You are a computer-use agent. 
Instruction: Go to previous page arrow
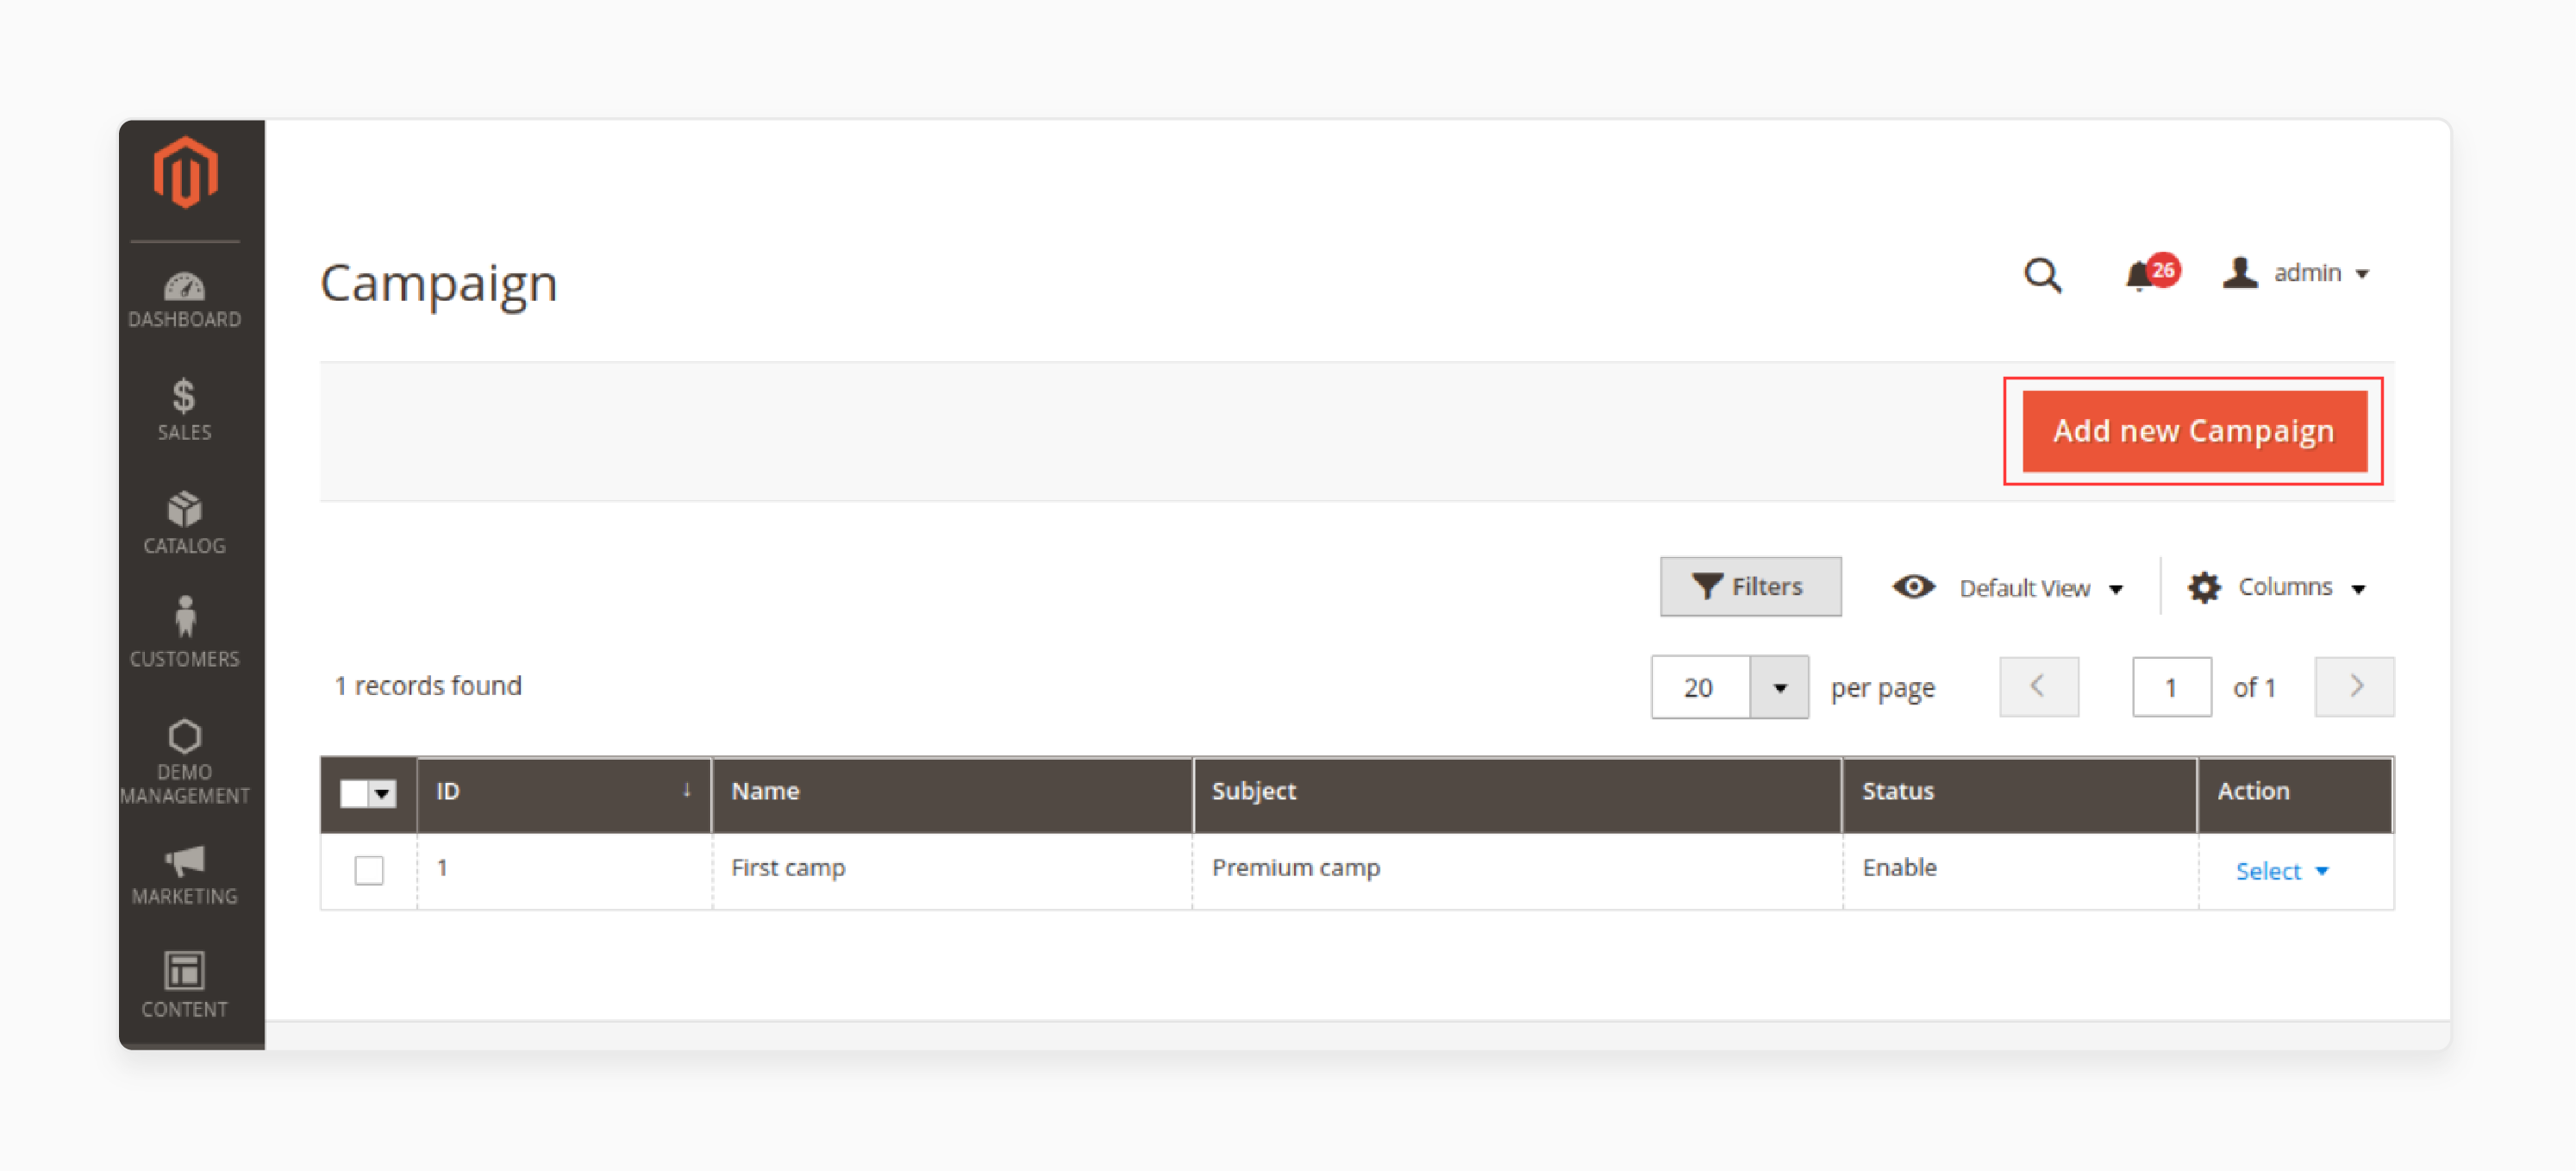pyautogui.click(x=2038, y=686)
